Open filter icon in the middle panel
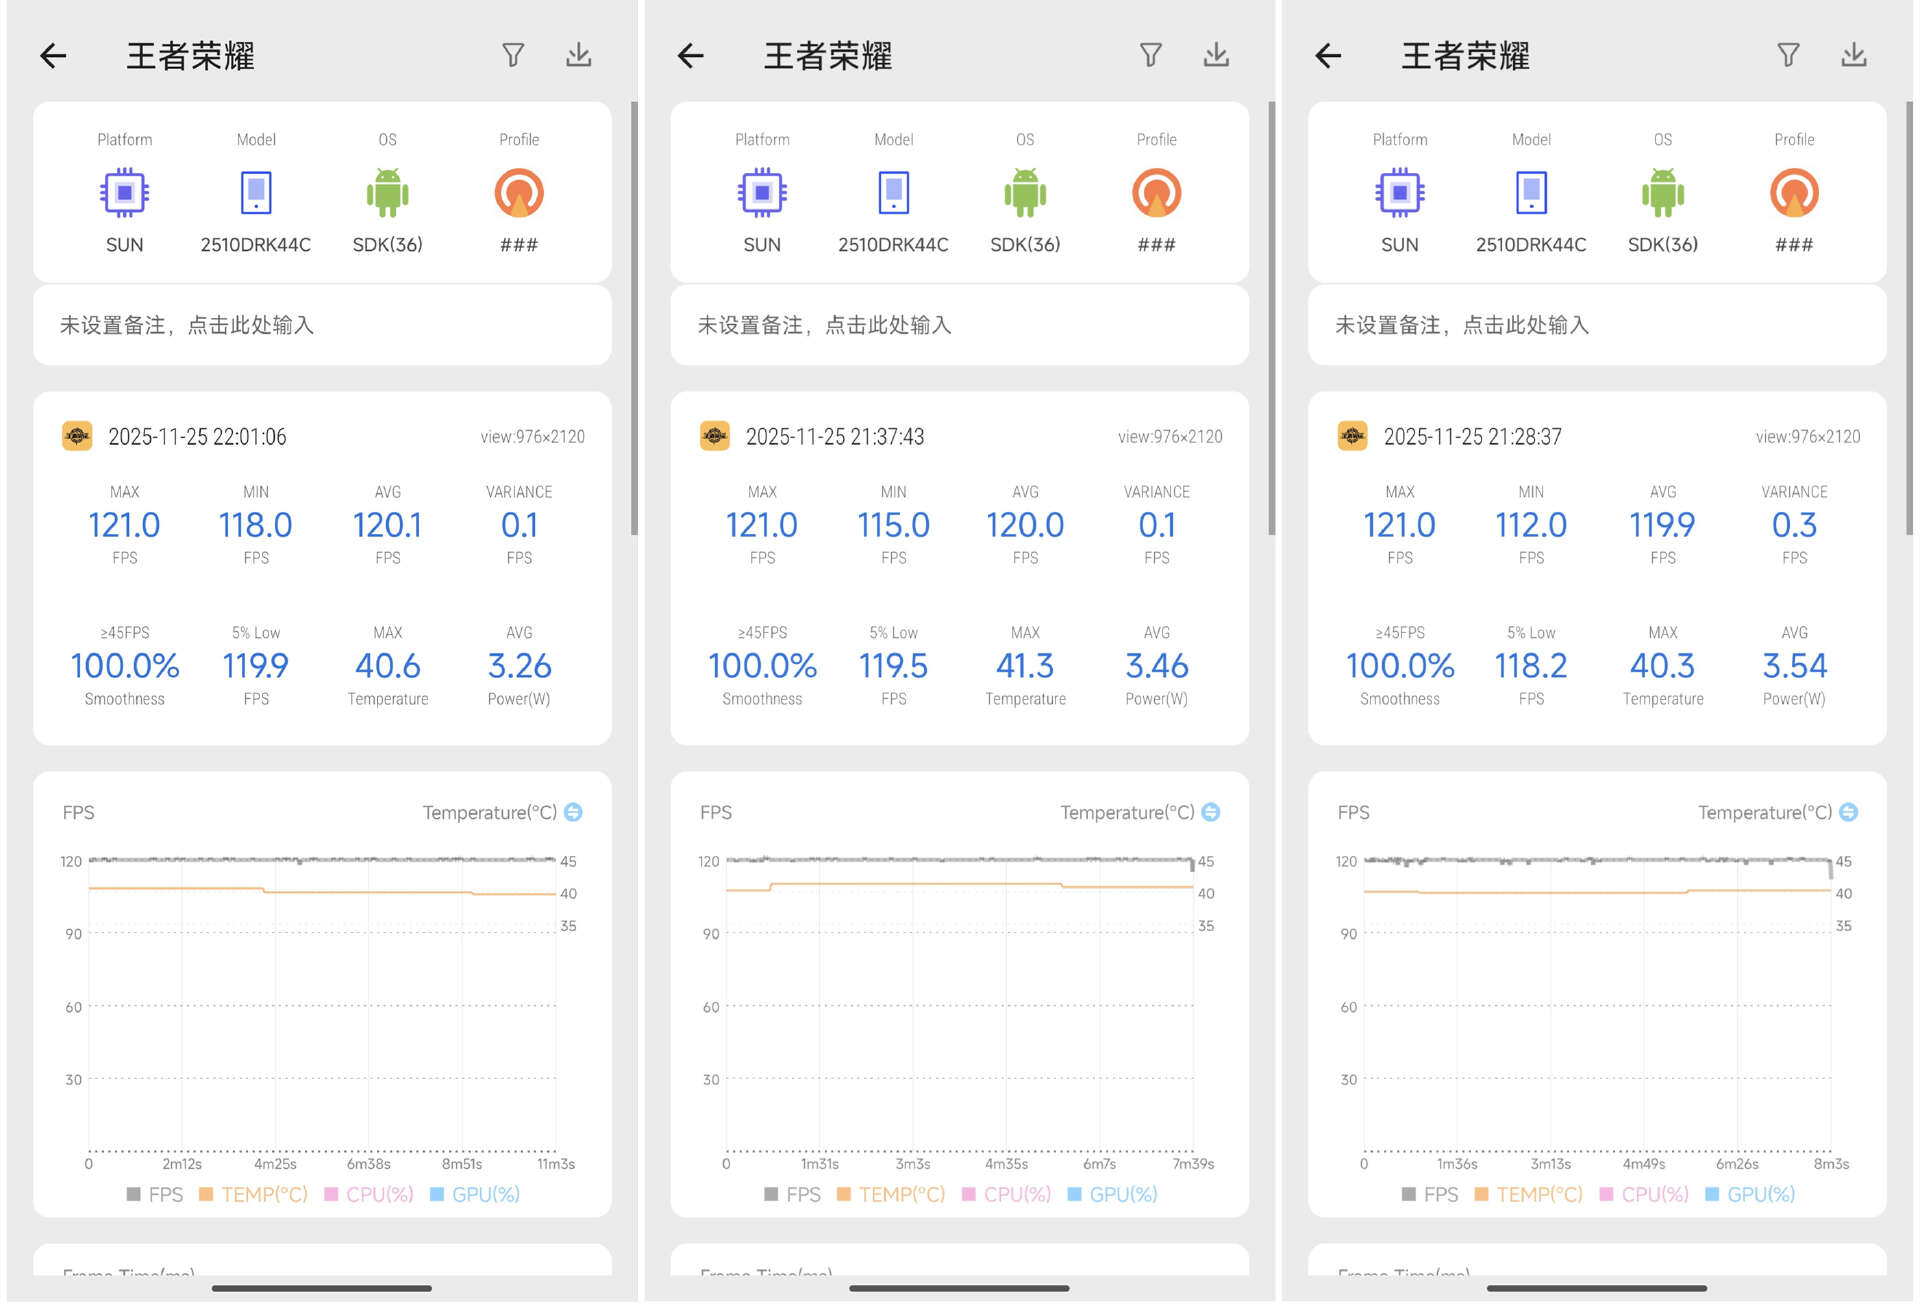 click(1150, 55)
